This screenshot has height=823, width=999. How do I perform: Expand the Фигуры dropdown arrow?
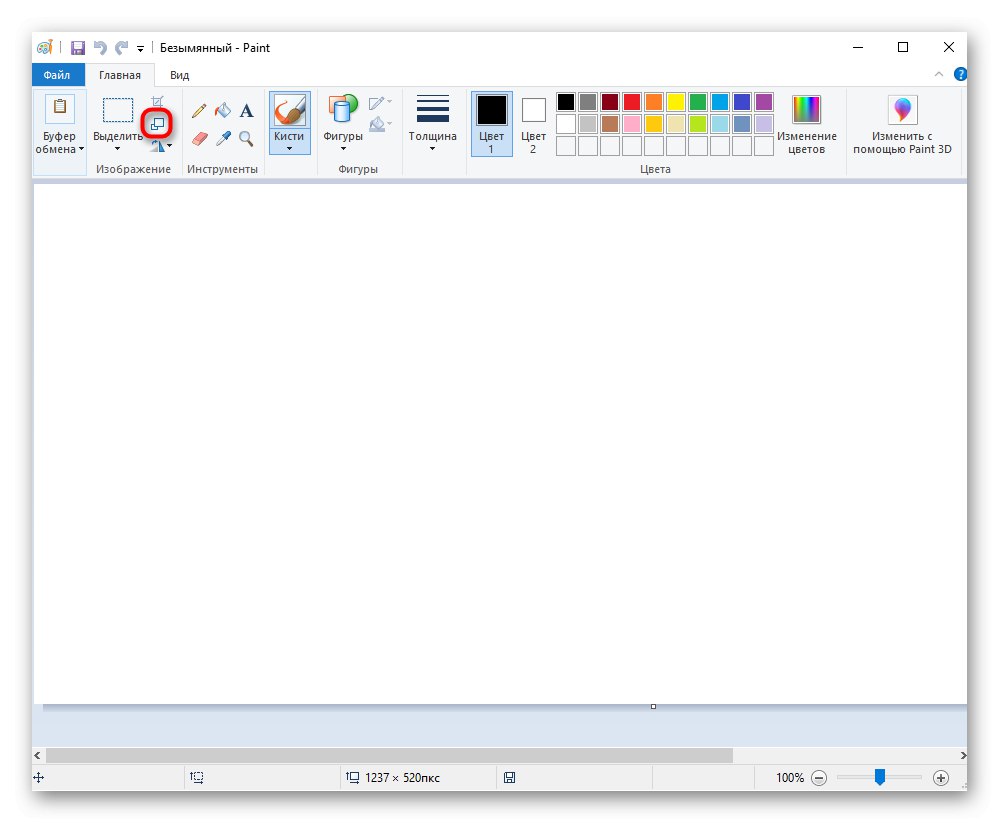(x=343, y=149)
